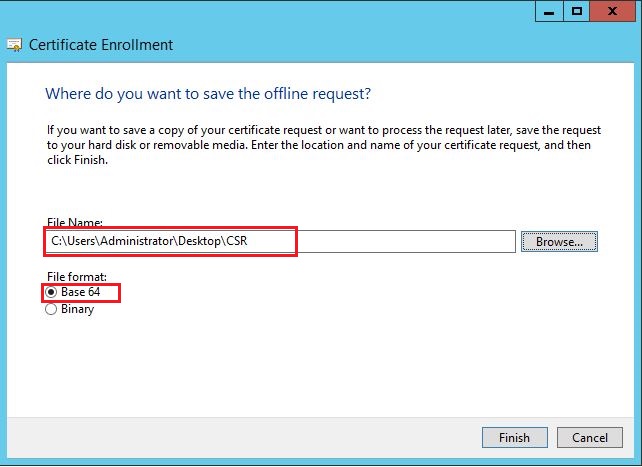Viewport: 642px width, 467px height.
Task: Minimize the Certificate Enrollment window
Action: pos(549,11)
